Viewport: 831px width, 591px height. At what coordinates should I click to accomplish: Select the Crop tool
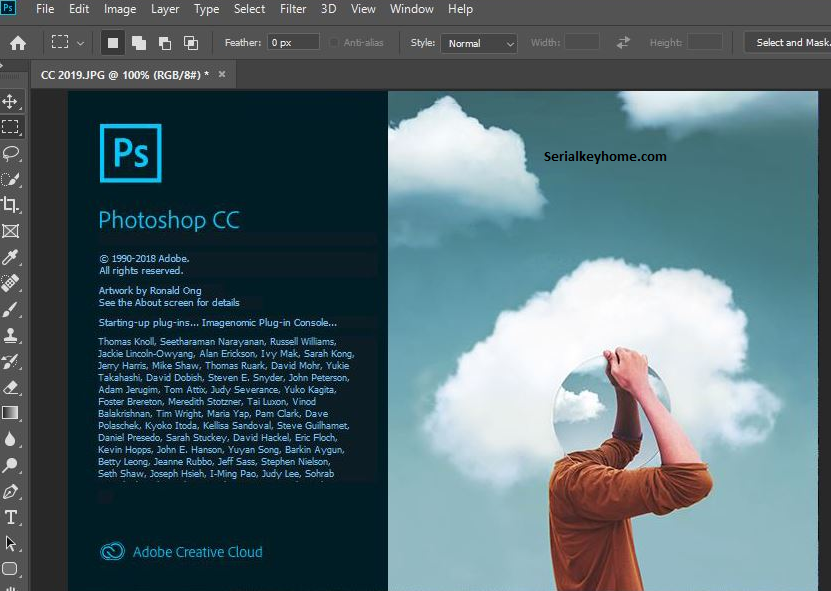click(x=11, y=205)
